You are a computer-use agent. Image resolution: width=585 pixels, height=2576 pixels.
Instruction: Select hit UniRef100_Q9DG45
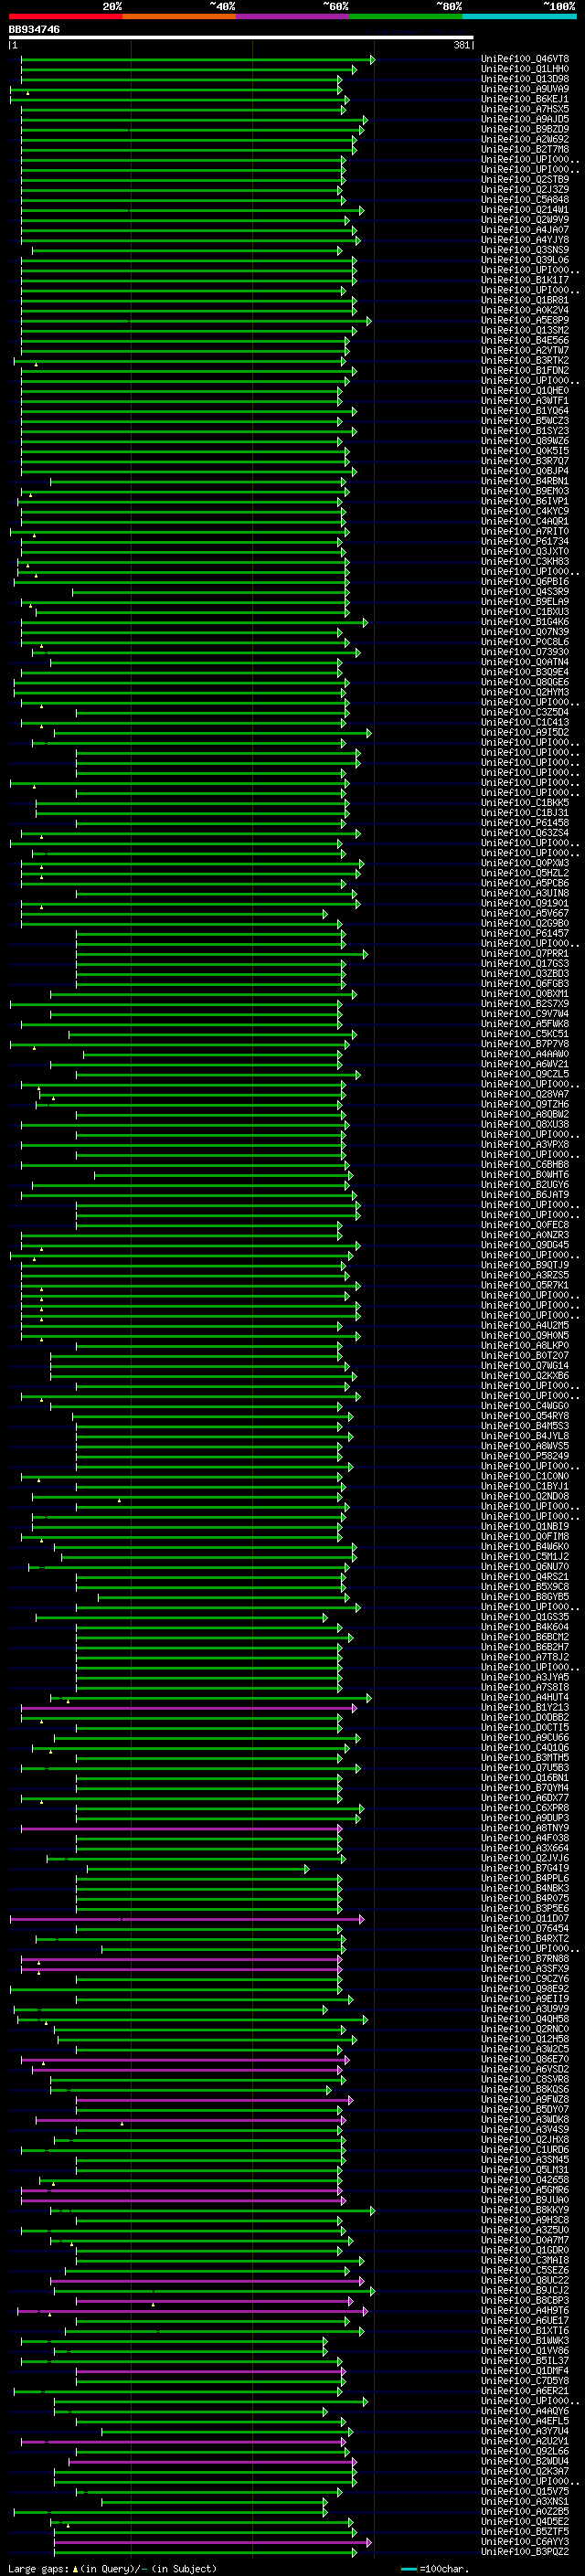[525, 1245]
